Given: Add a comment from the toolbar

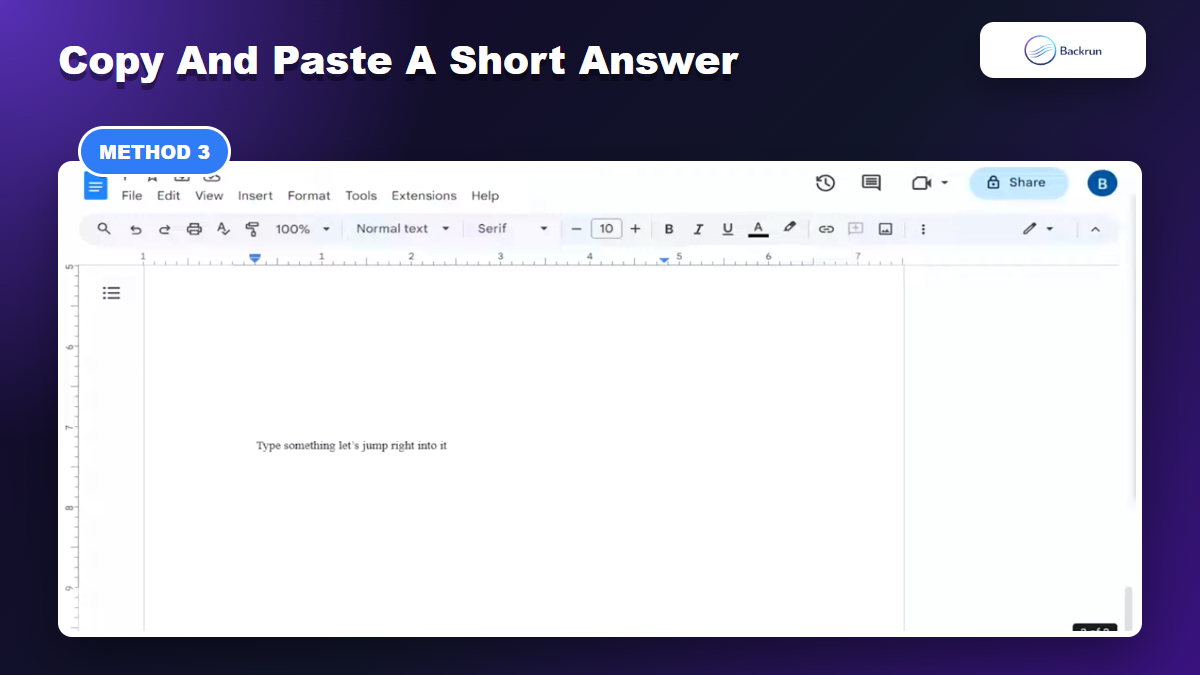Looking at the screenshot, I should [855, 229].
